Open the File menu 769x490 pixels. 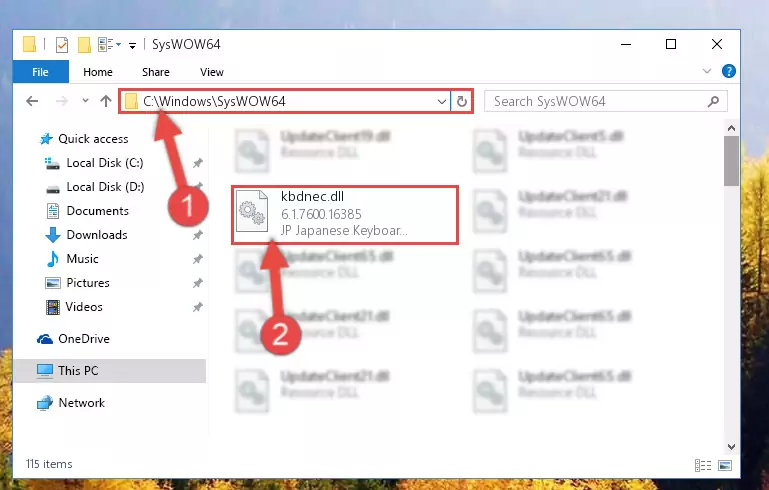[40, 72]
